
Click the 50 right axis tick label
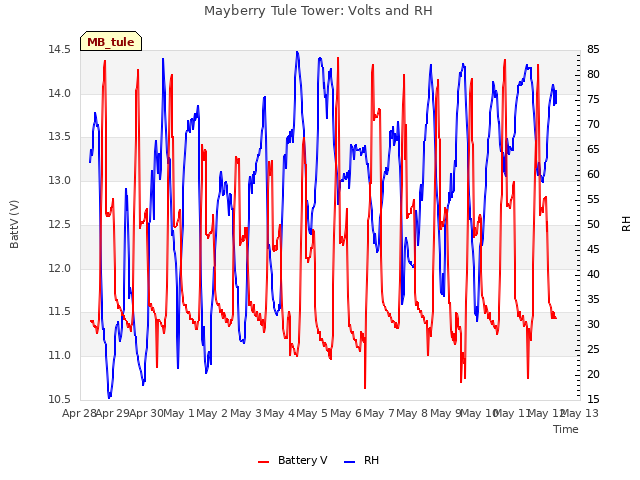[593, 224]
